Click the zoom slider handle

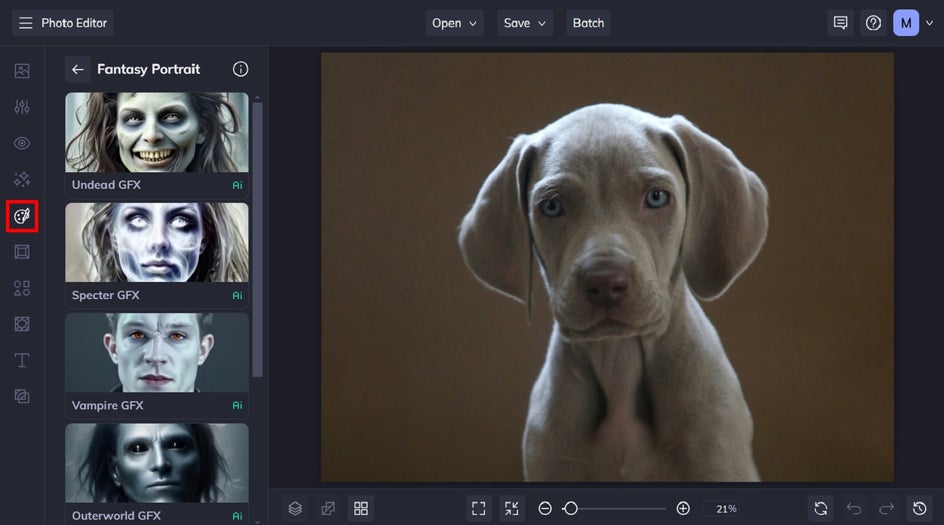570,508
